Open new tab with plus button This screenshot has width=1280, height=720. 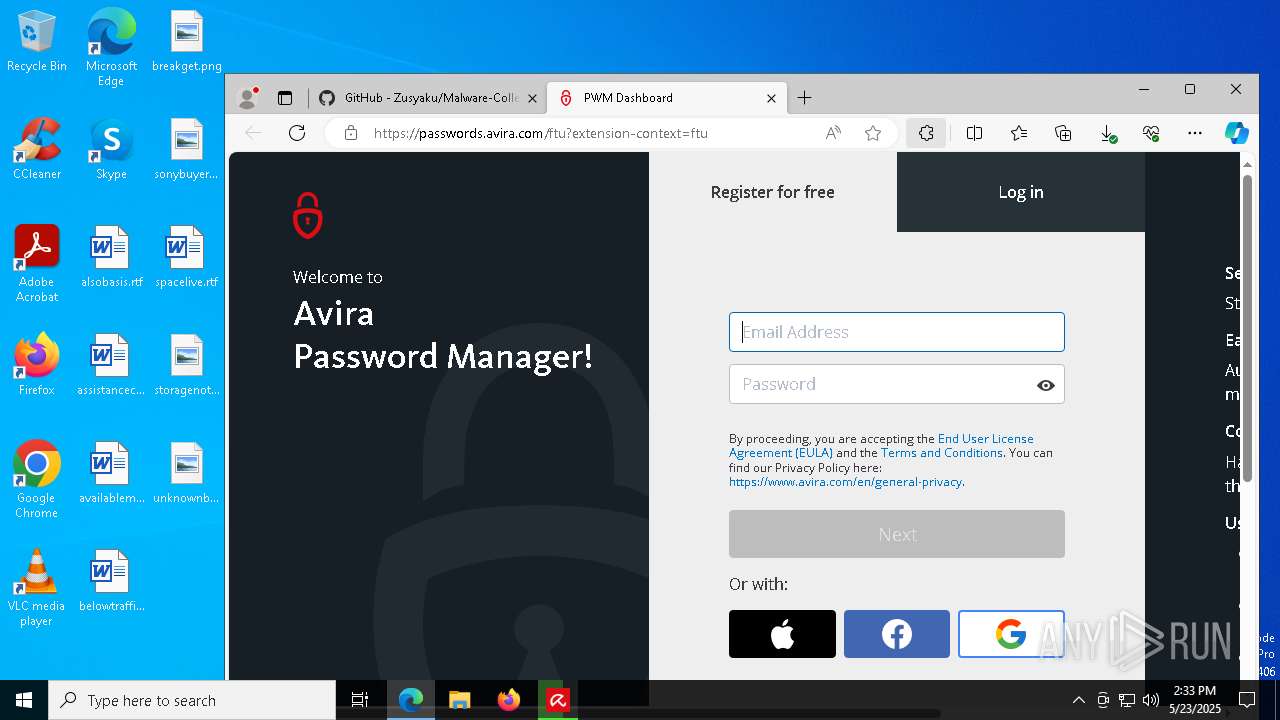805,98
